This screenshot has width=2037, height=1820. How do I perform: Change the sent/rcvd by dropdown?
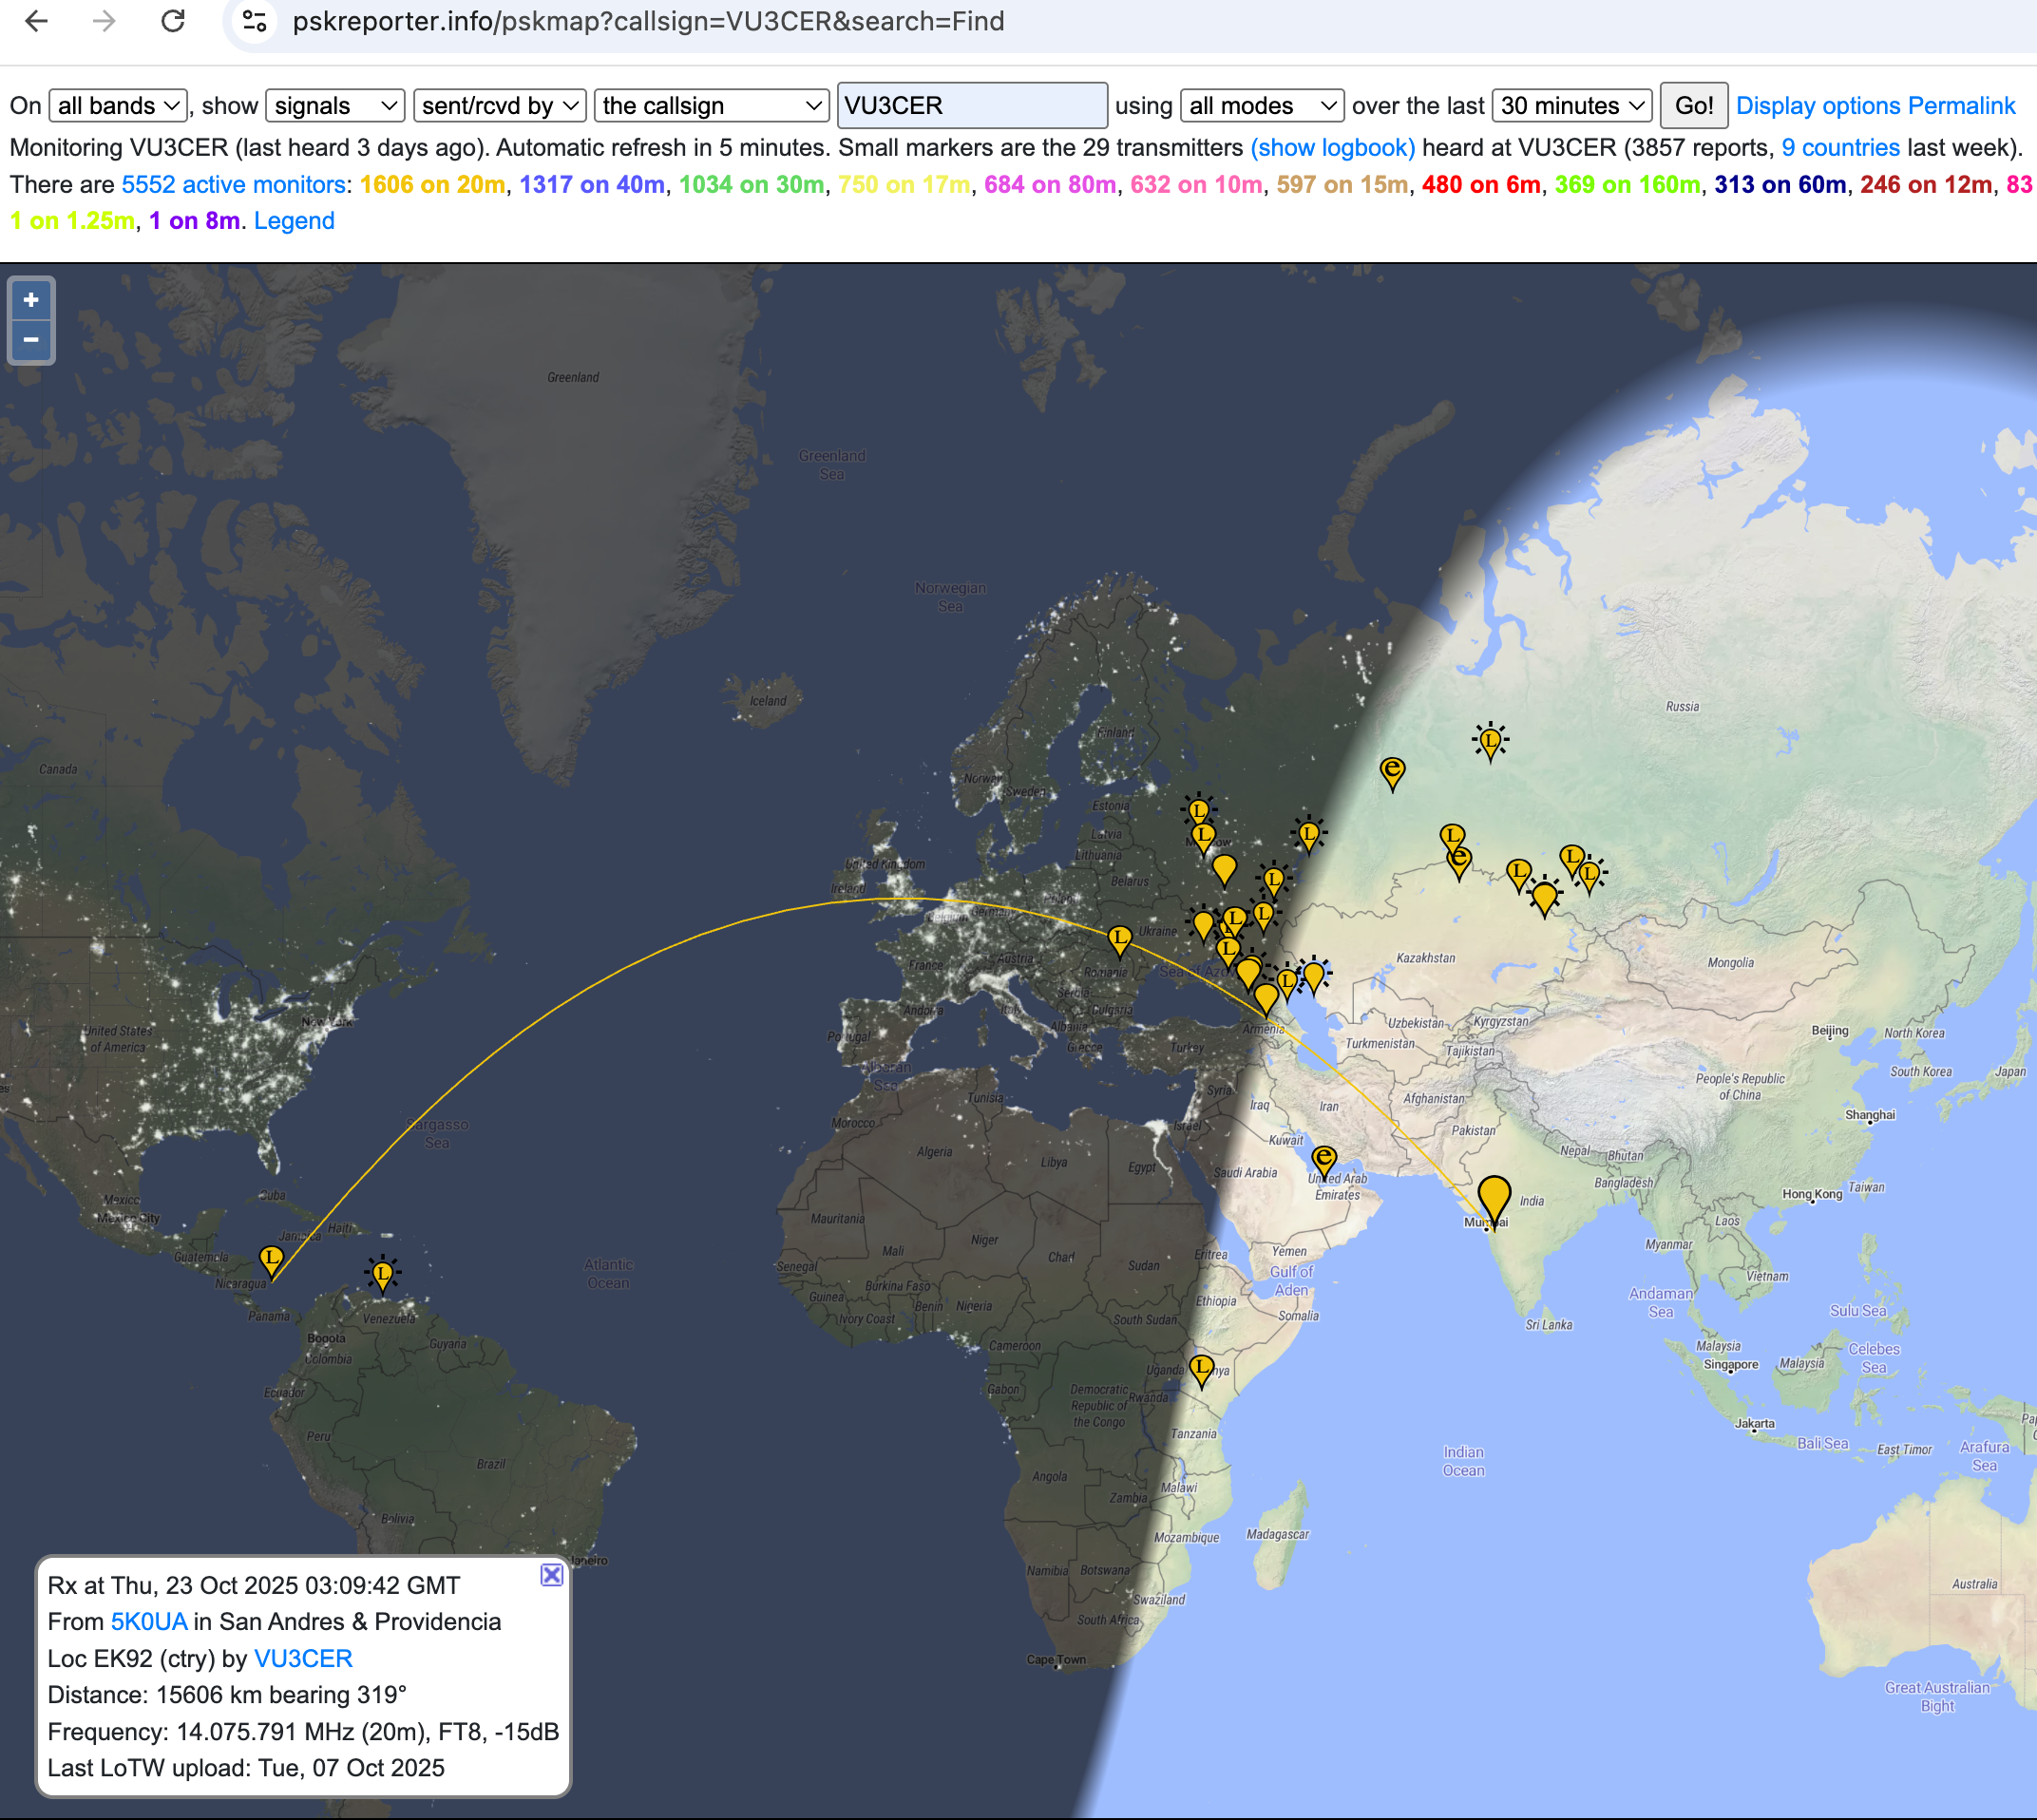click(500, 105)
